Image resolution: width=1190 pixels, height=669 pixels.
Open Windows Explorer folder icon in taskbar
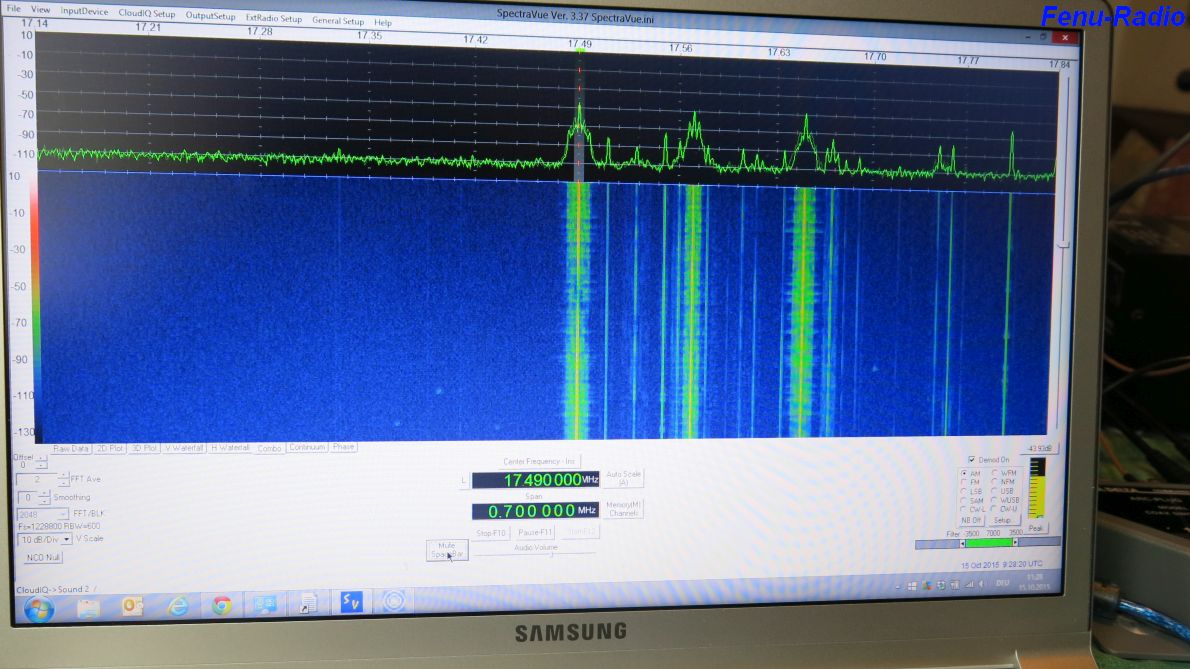point(89,606)
